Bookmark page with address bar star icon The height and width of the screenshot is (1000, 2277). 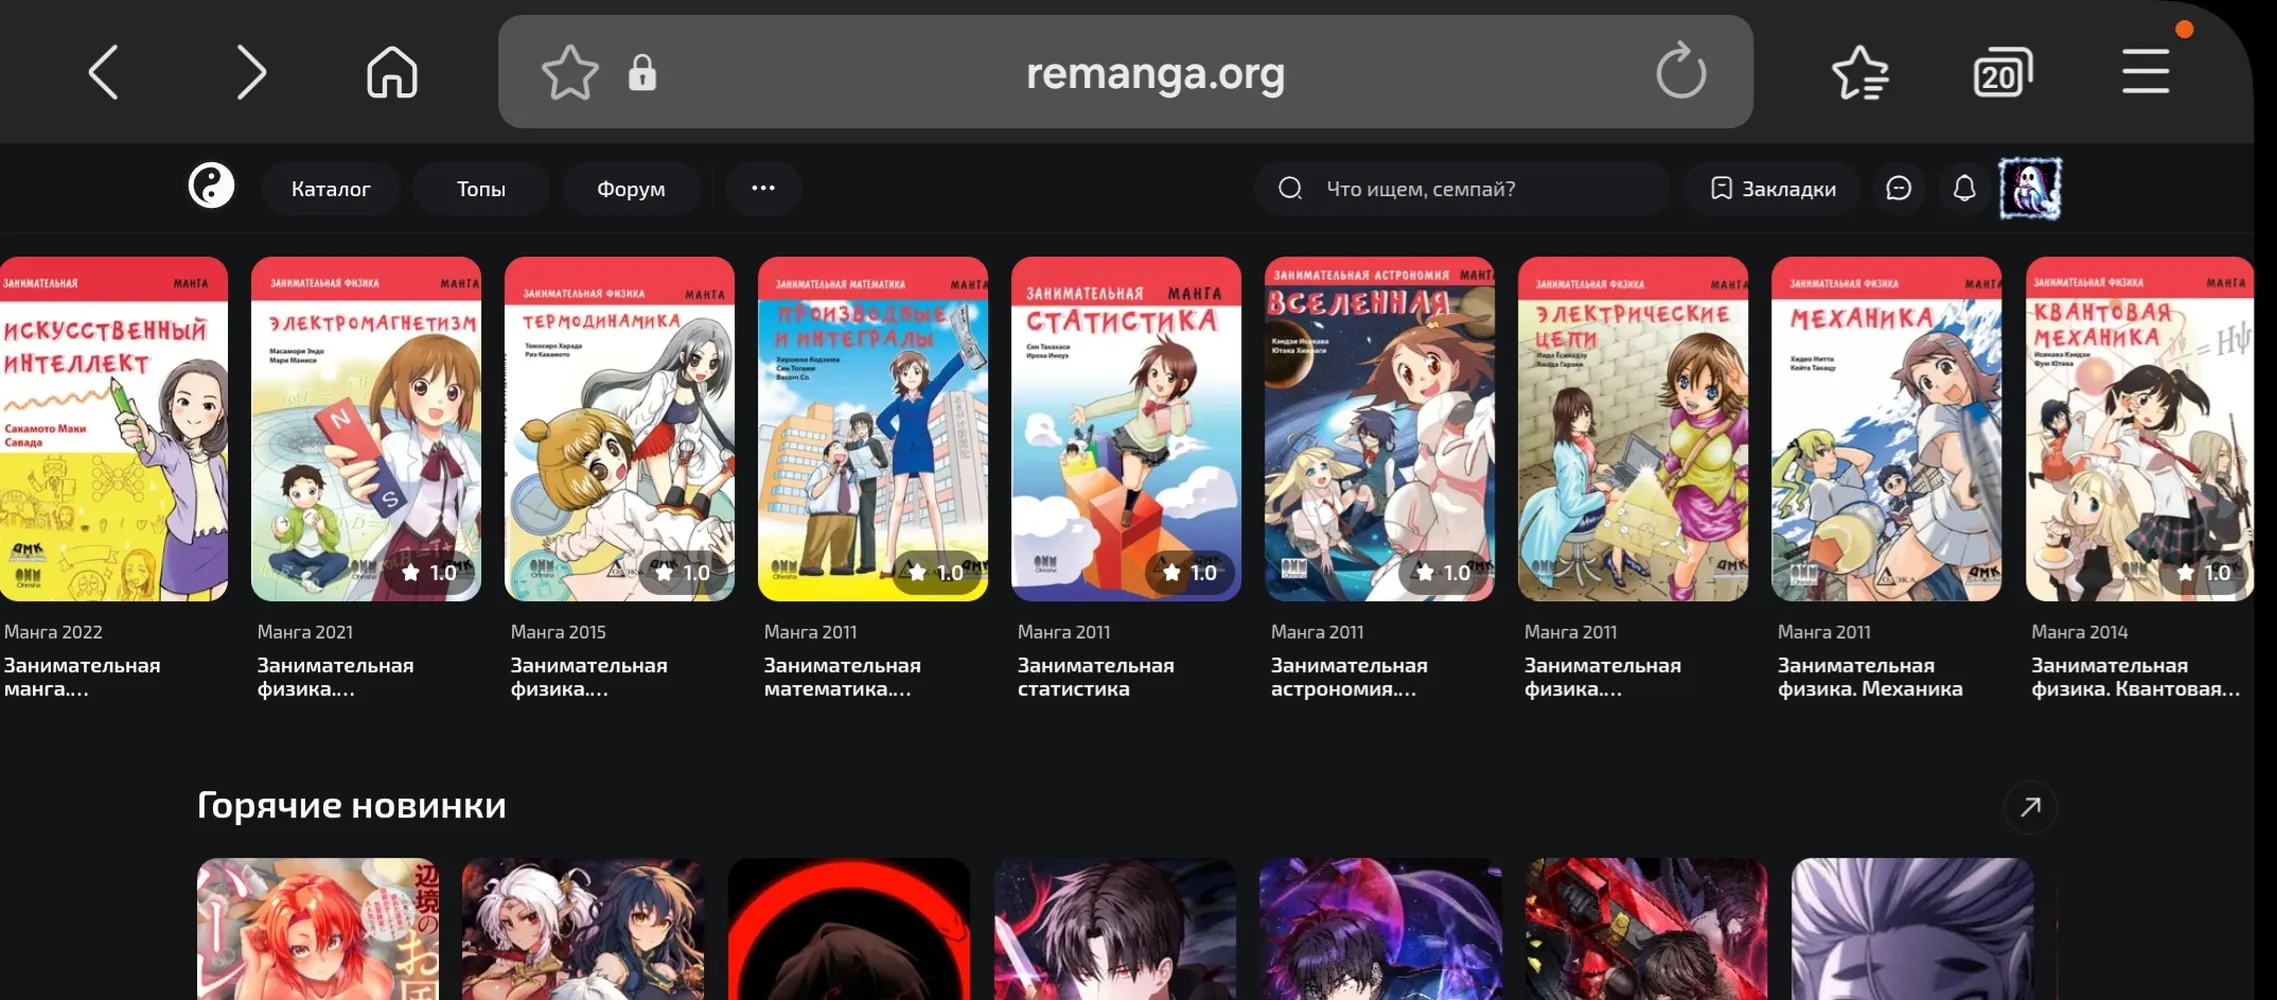(x=569, y=72)
